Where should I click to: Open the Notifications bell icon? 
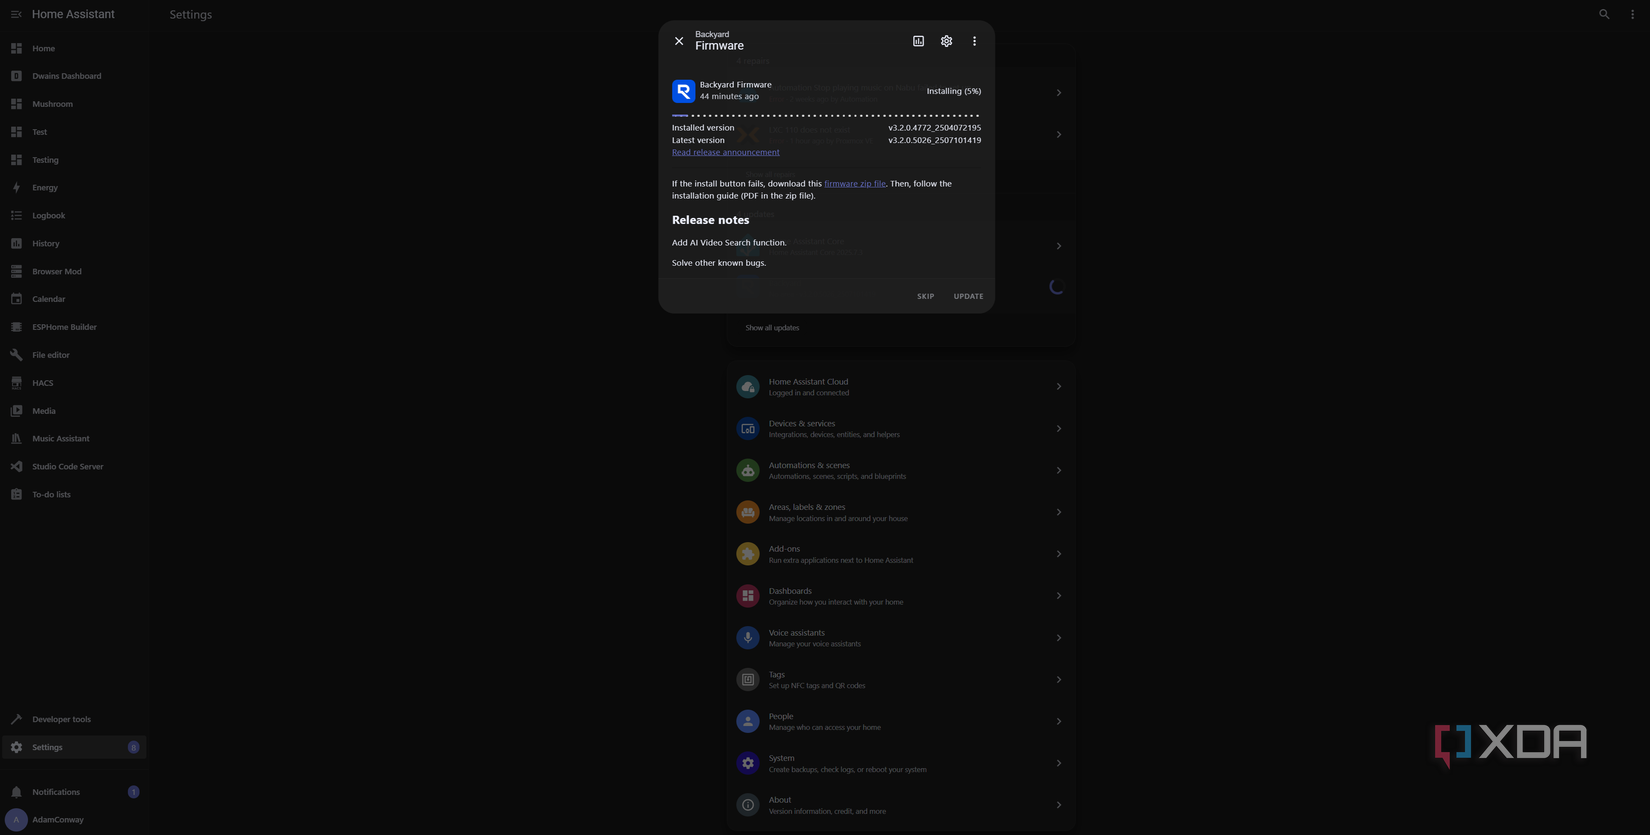[x=16, y=792]
